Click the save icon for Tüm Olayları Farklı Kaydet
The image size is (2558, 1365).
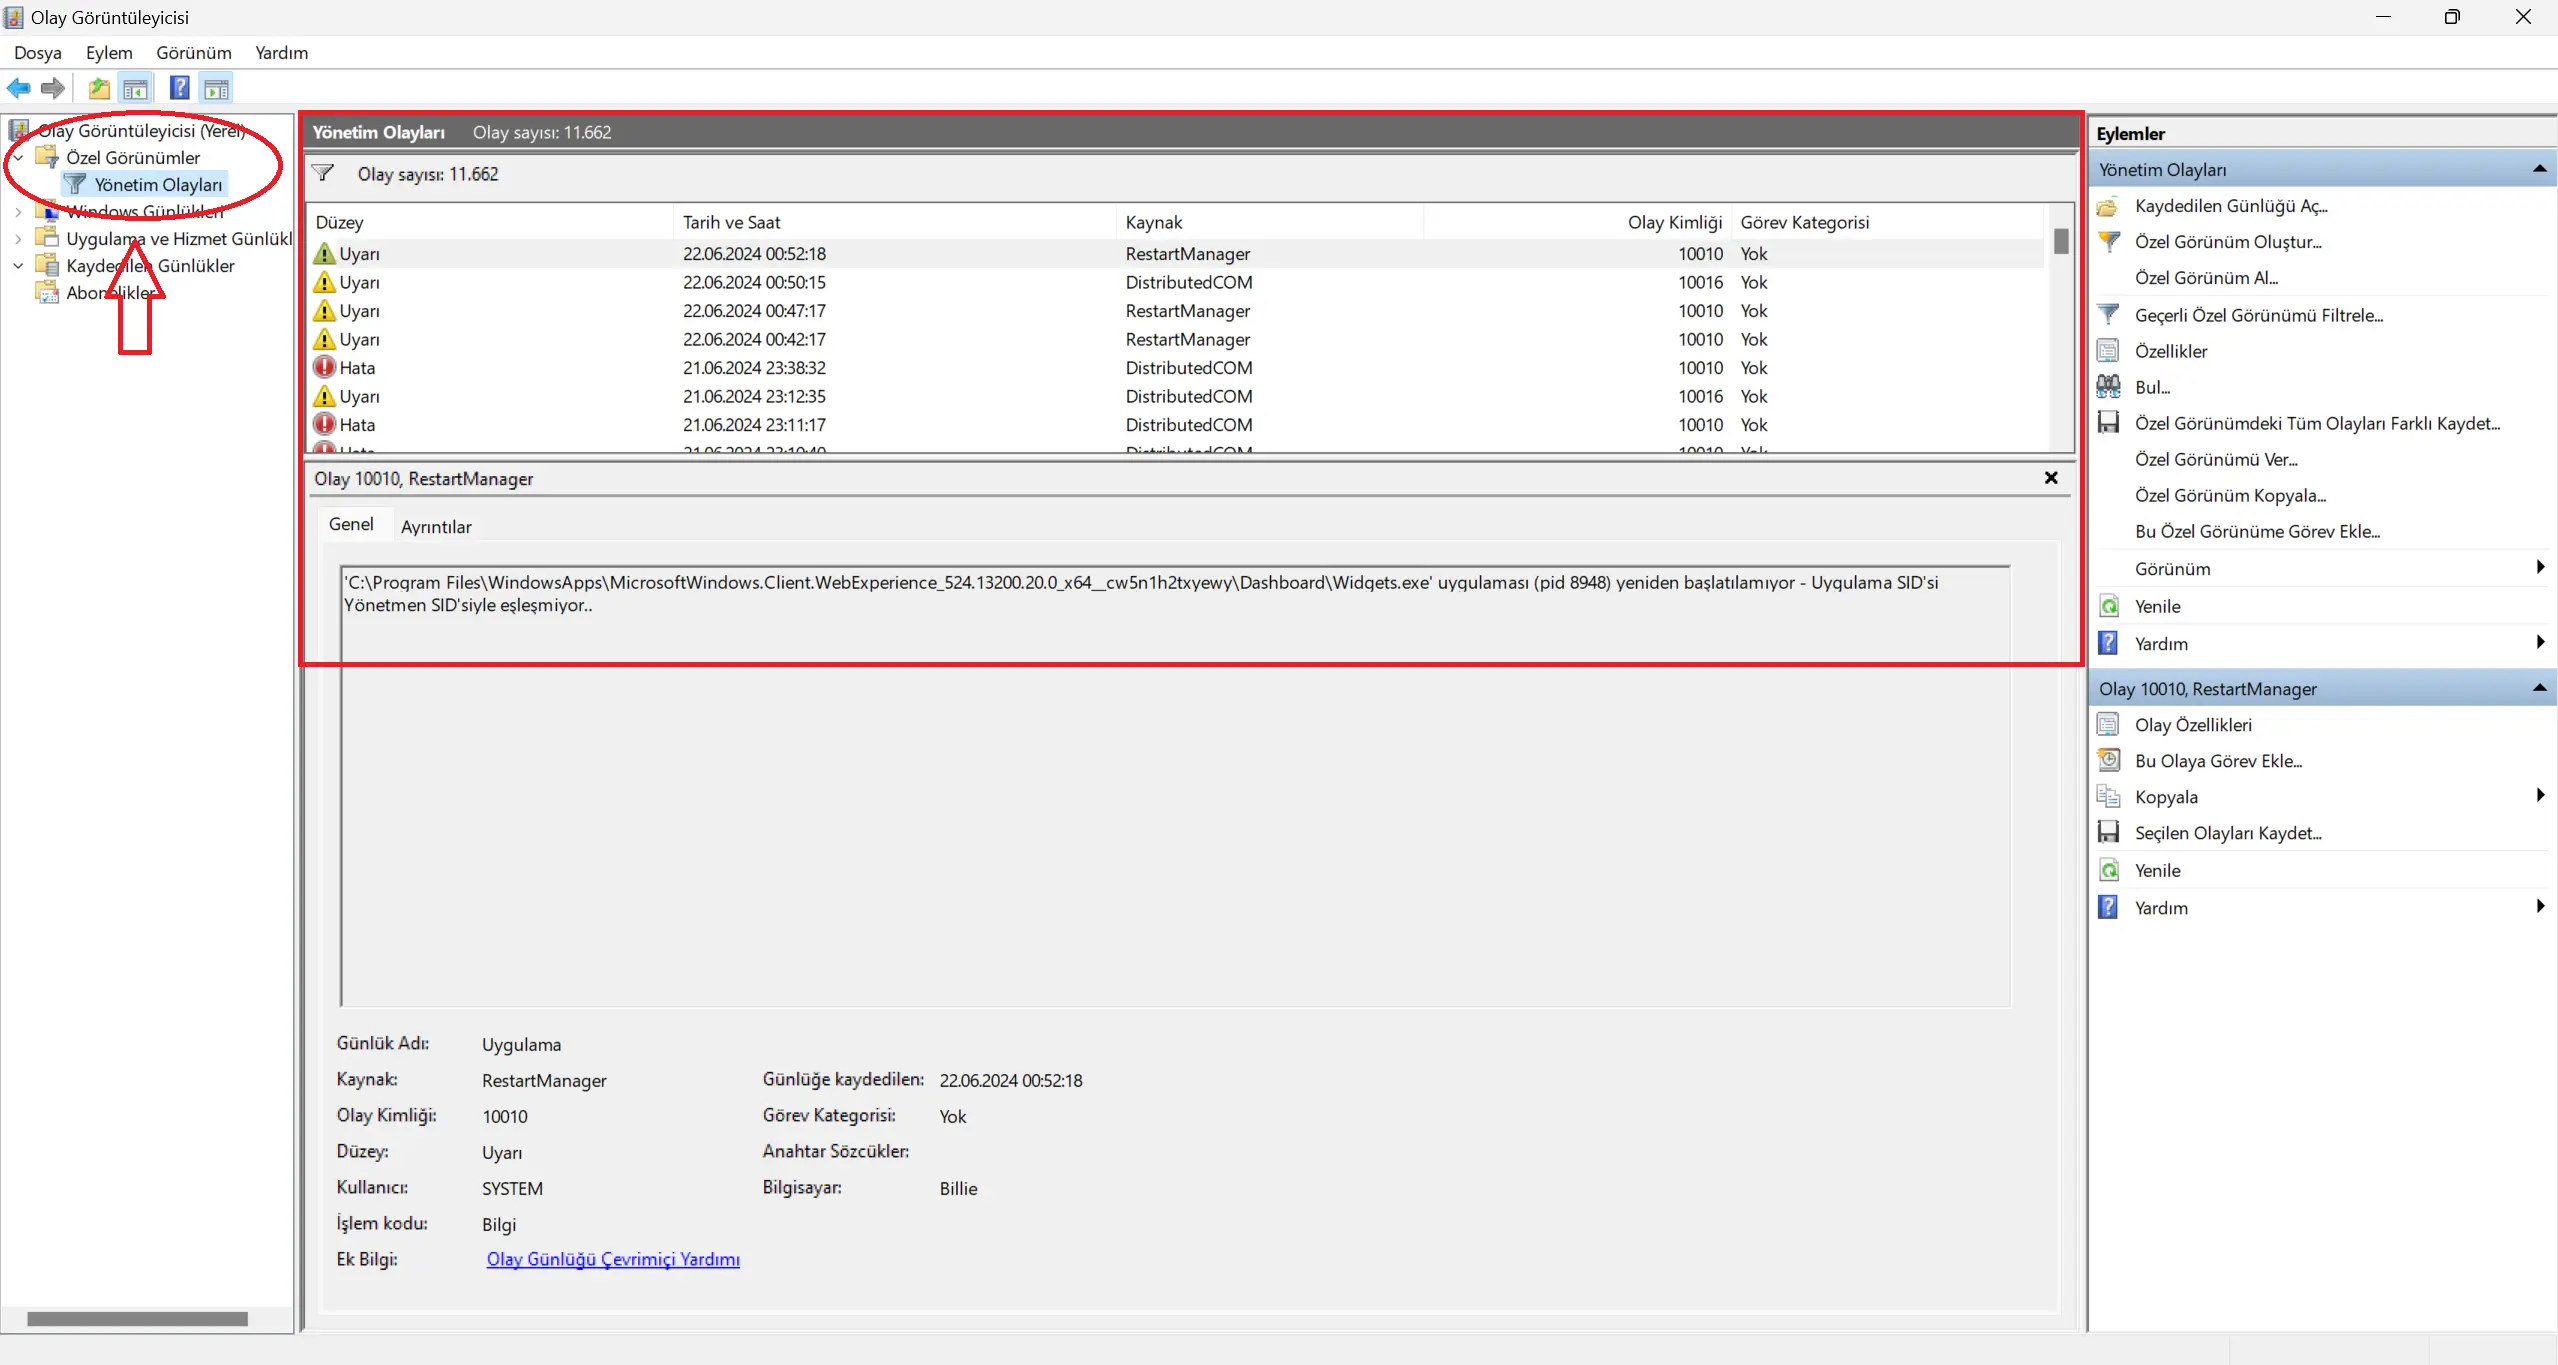(x=2108, y=423)
